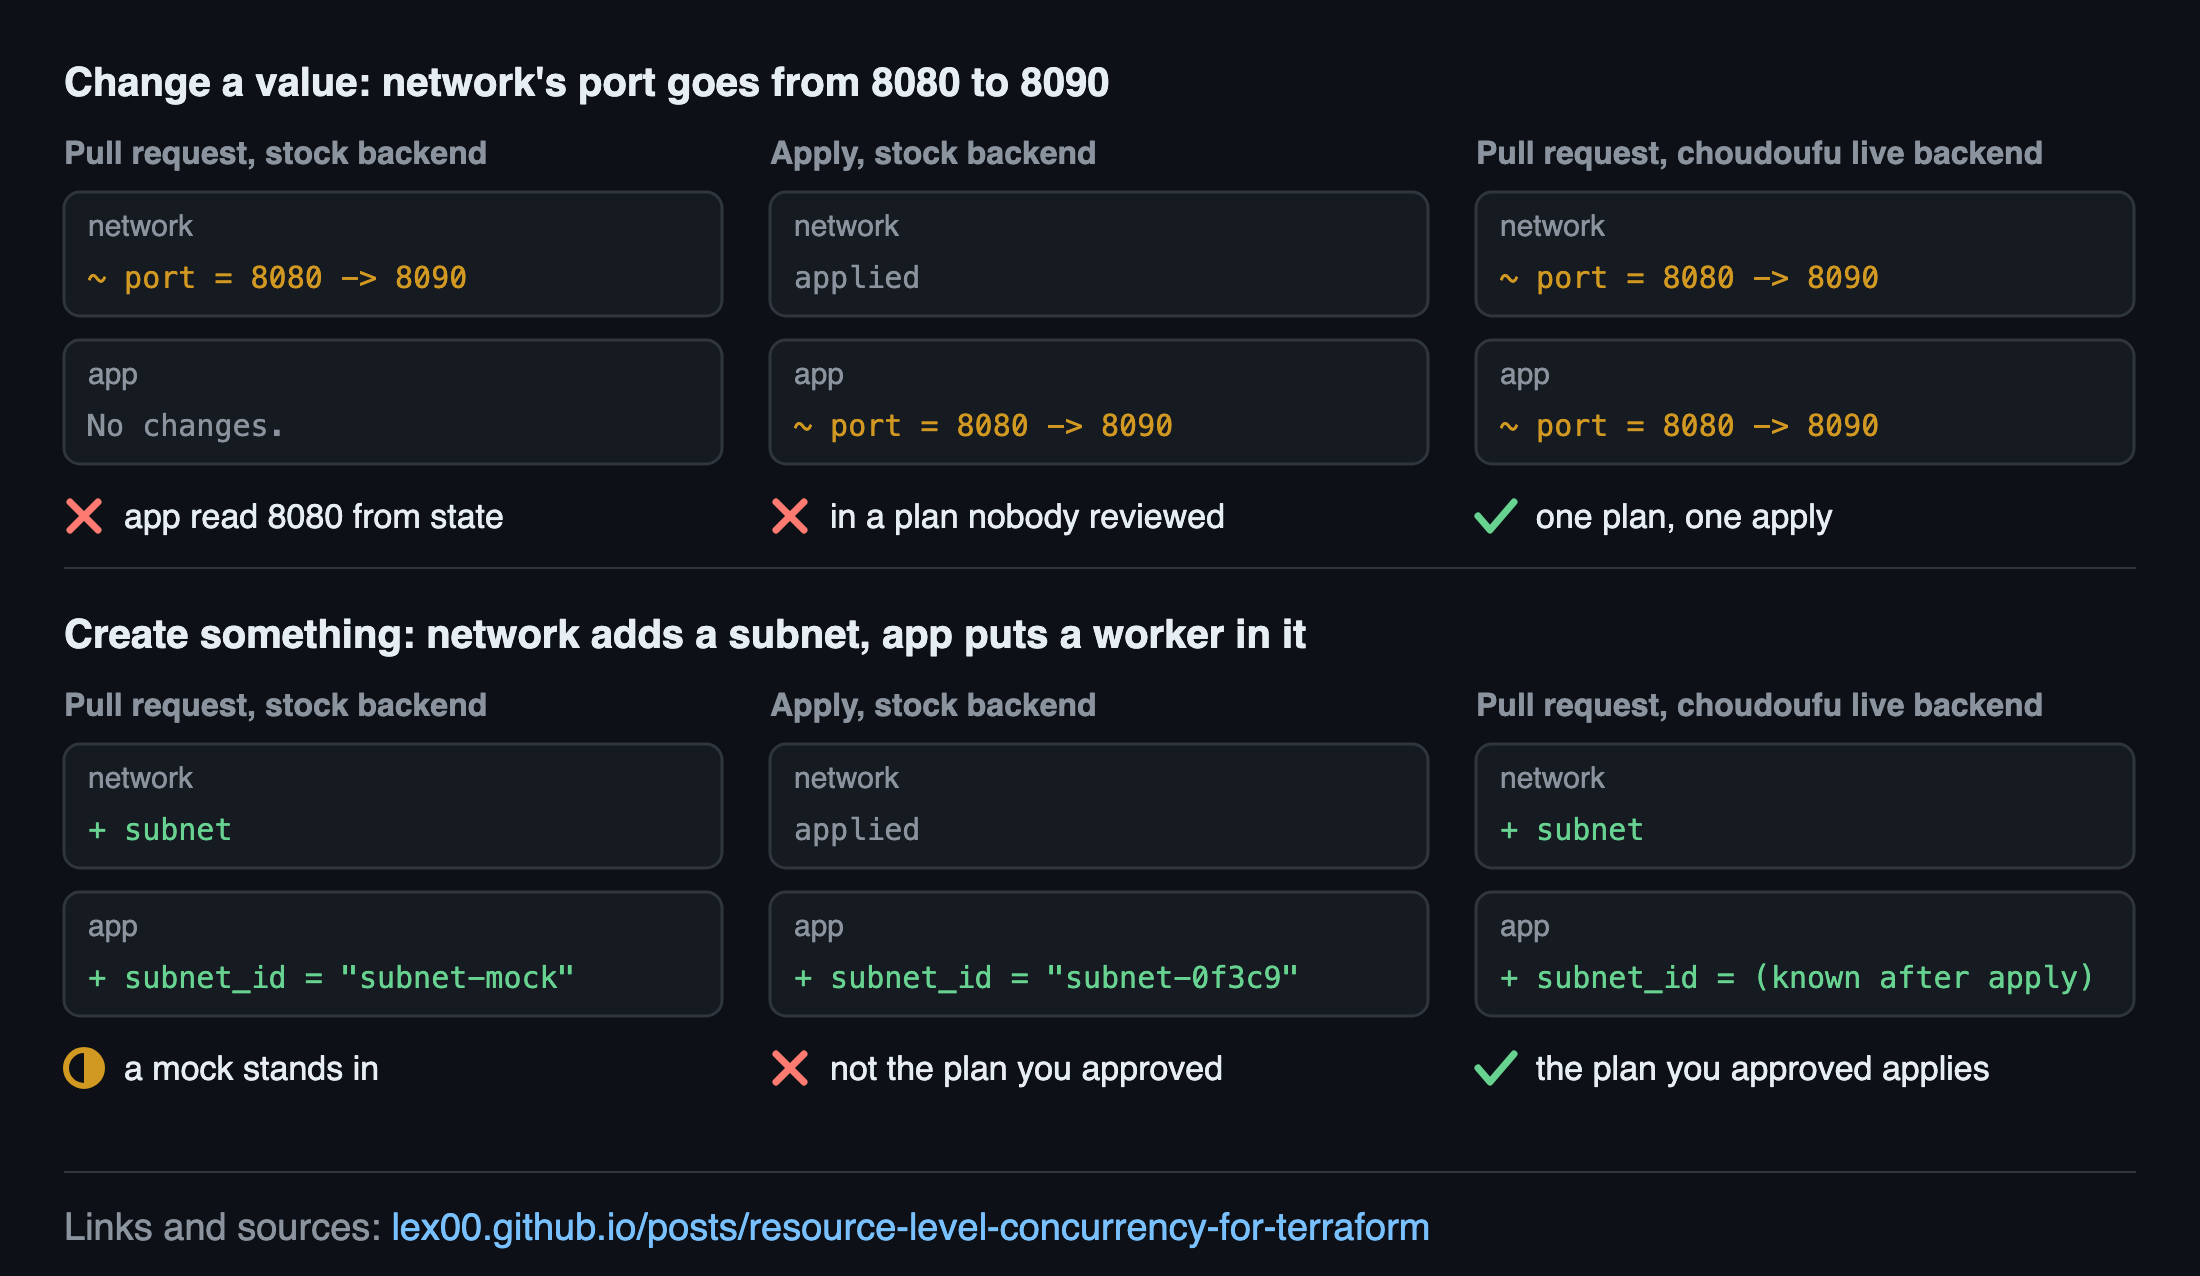Click red X beside 'app read 8080 from state'
Screen dimensions: 2200x1276
tap(84, 516)
